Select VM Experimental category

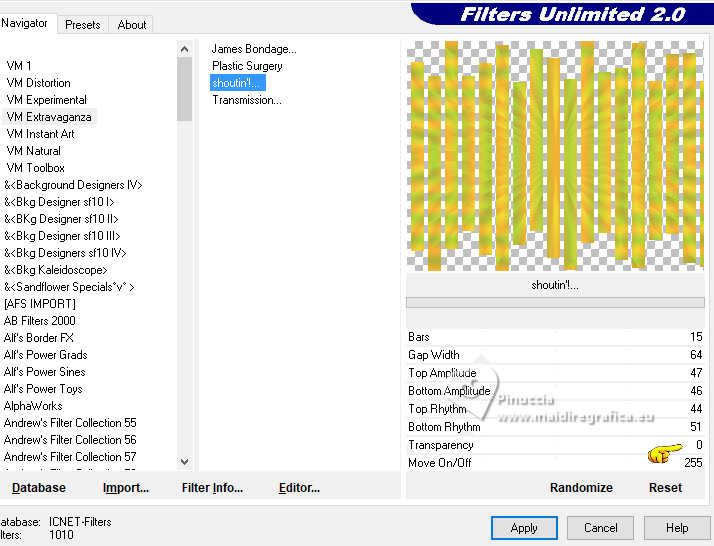46,100
